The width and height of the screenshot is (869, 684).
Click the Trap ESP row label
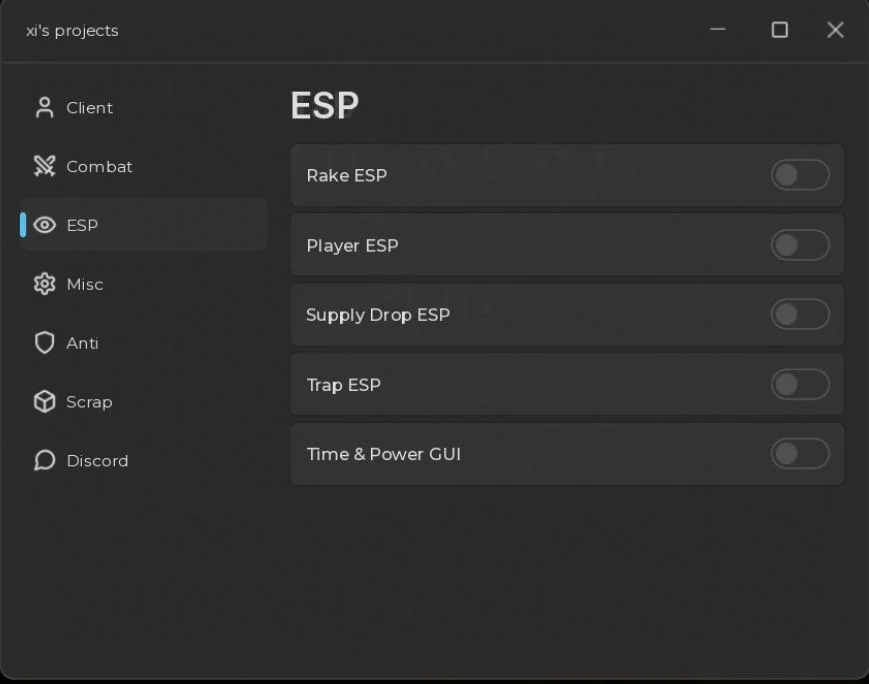tap(344, 385)
